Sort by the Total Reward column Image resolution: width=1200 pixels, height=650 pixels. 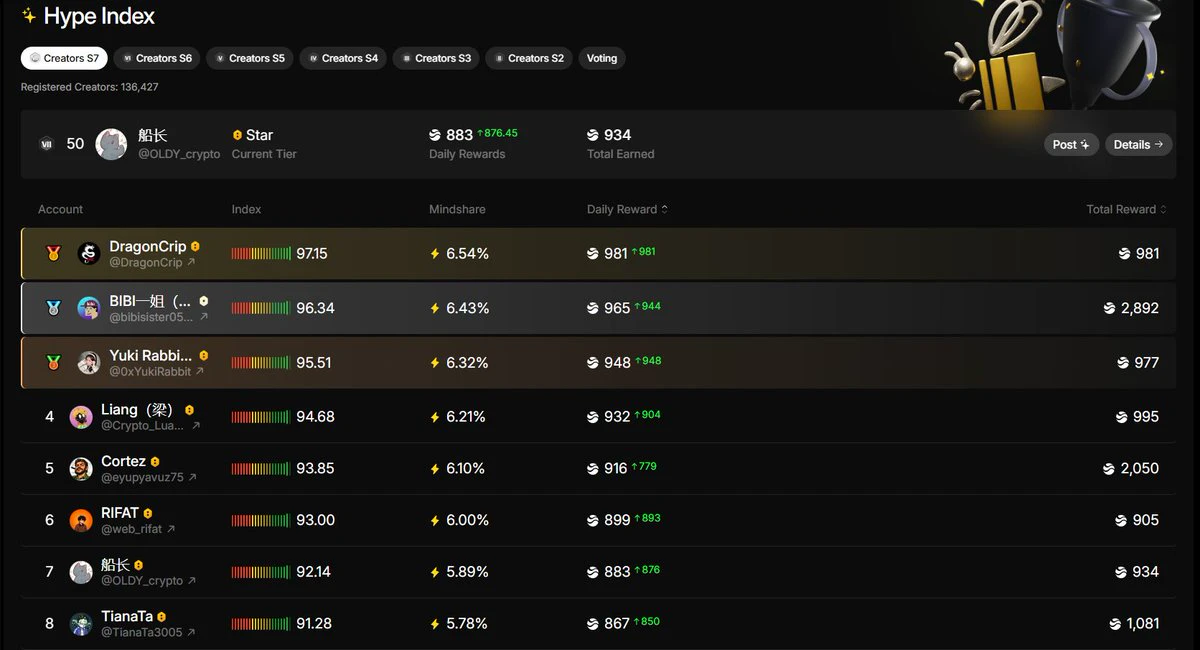click(1126, 209)
